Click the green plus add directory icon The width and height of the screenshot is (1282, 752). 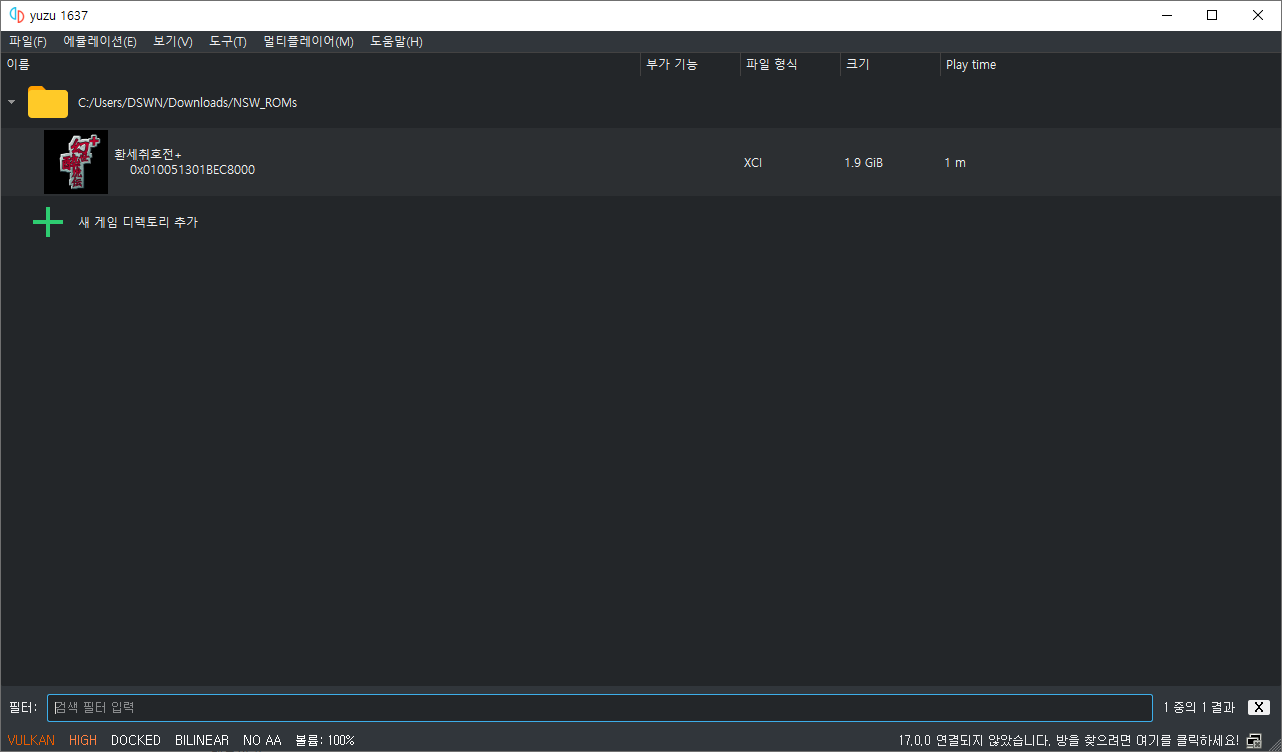48,222
